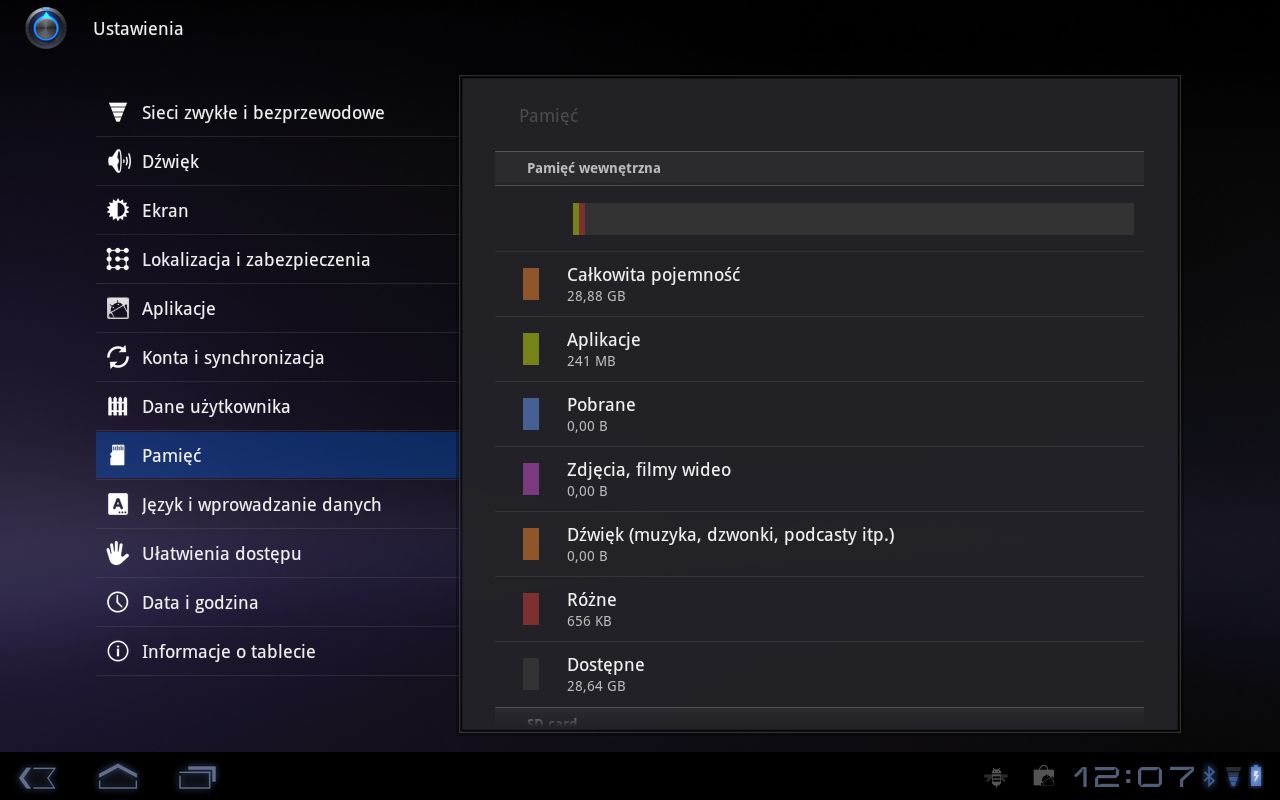Open the Pobrane storage entry
Screen dimensions: 1280x800
[819, 414]
